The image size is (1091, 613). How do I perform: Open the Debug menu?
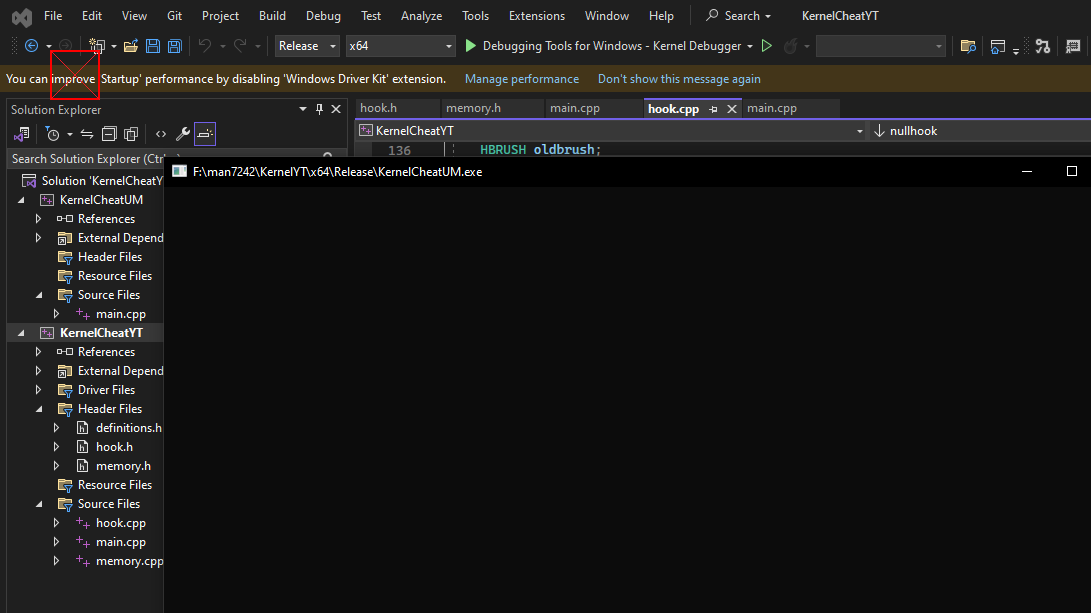coord(324,16)
